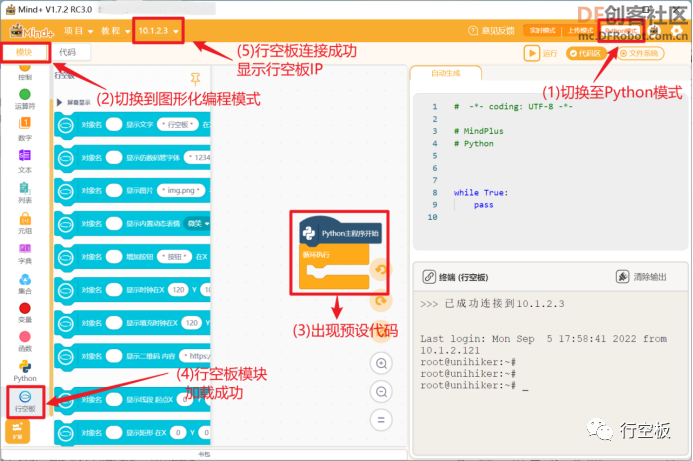693x461 pixels.
Task: Open the 数字 number block category
Action: point(25,129)
